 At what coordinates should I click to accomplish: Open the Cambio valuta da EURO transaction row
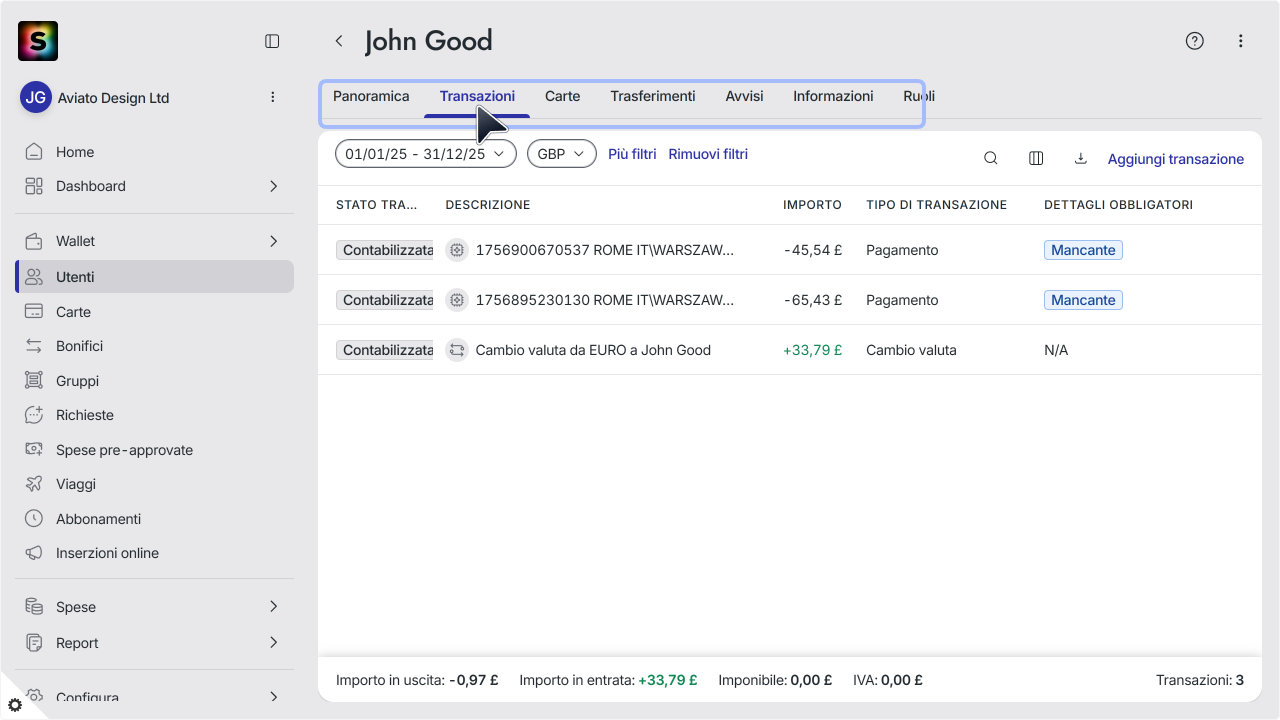click(x=790, y=350)
